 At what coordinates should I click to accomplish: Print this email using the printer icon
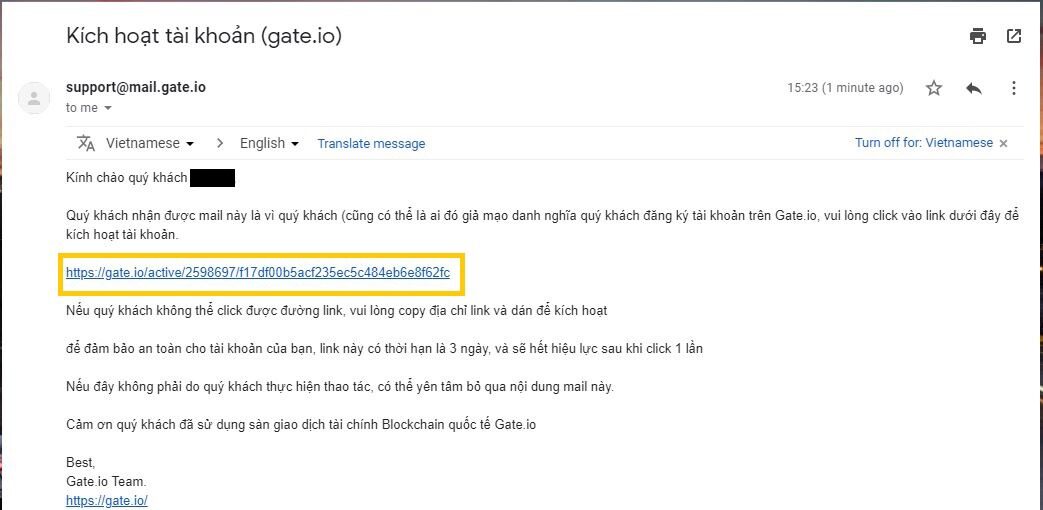(978, 36)
